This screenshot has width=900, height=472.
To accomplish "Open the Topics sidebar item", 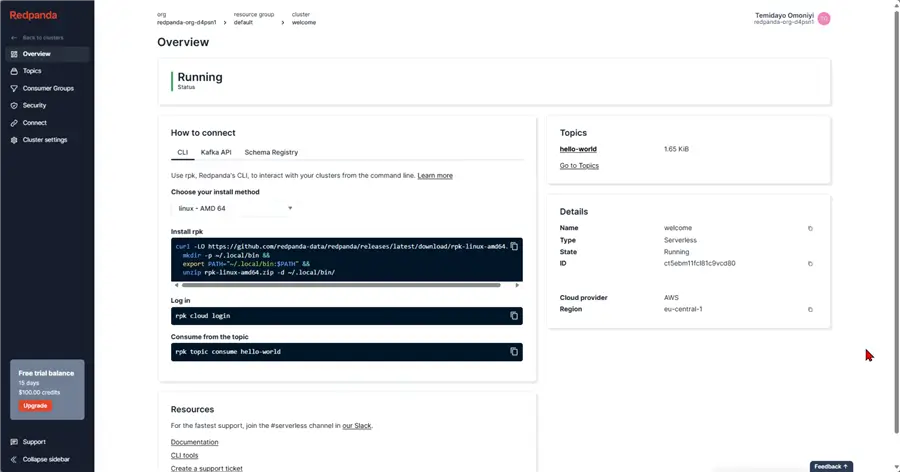I will point(47,71).
